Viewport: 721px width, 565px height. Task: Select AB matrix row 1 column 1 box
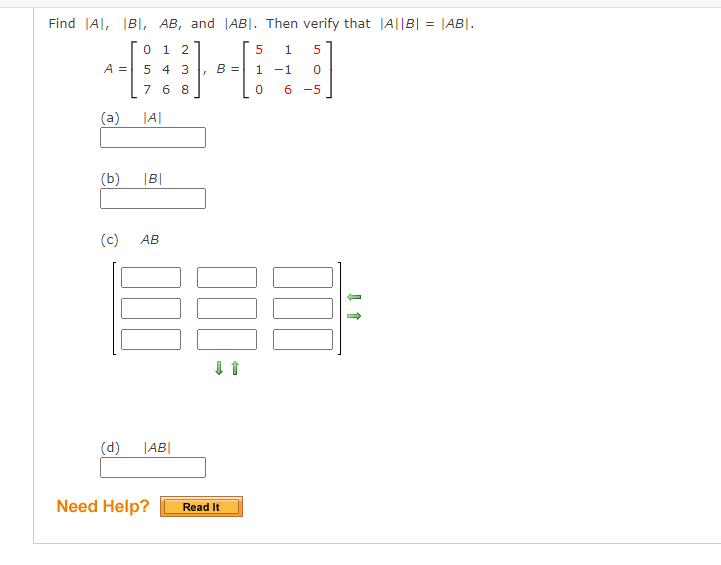151,278
